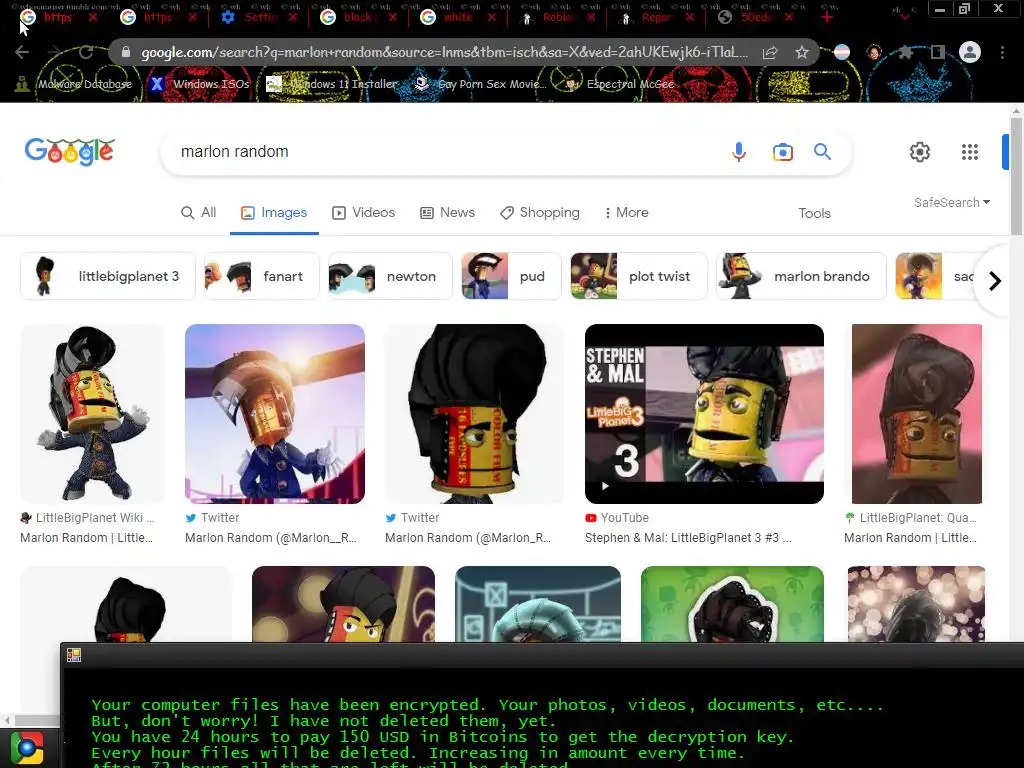Click the 'Stephen & Mal: LittleBigPlanet 3 #3' title

pyautogui.click(x=688, y=538)
